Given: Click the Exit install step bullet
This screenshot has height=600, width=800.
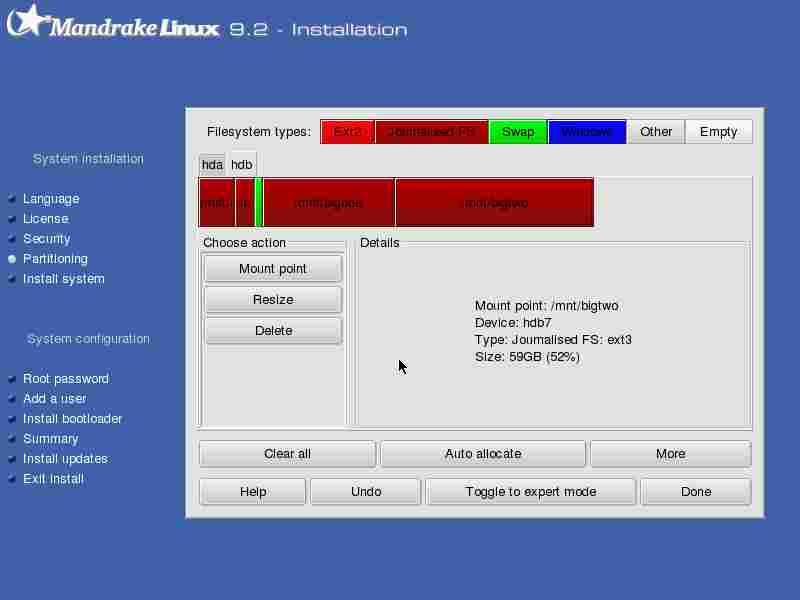Looking at the screenshot, I should point(12,479).
